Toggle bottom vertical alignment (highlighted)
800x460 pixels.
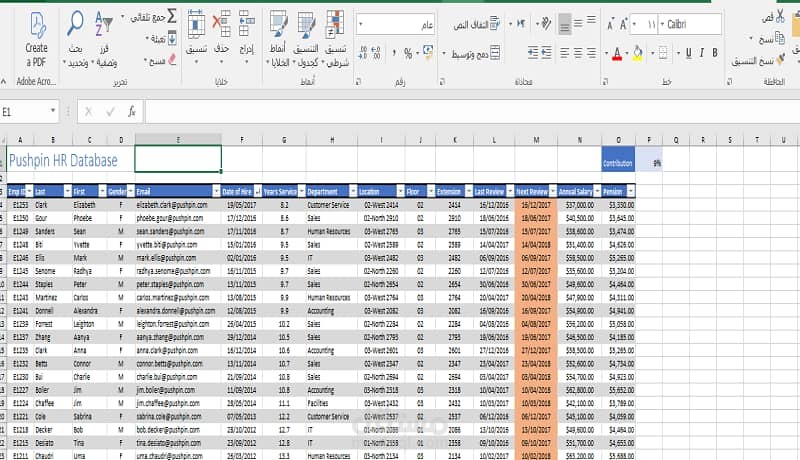point(564,24)
